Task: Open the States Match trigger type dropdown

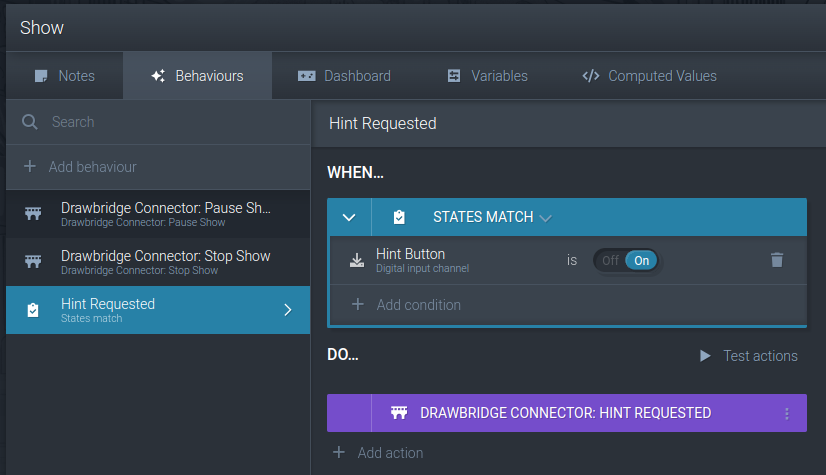Action: tap(492, 217)
